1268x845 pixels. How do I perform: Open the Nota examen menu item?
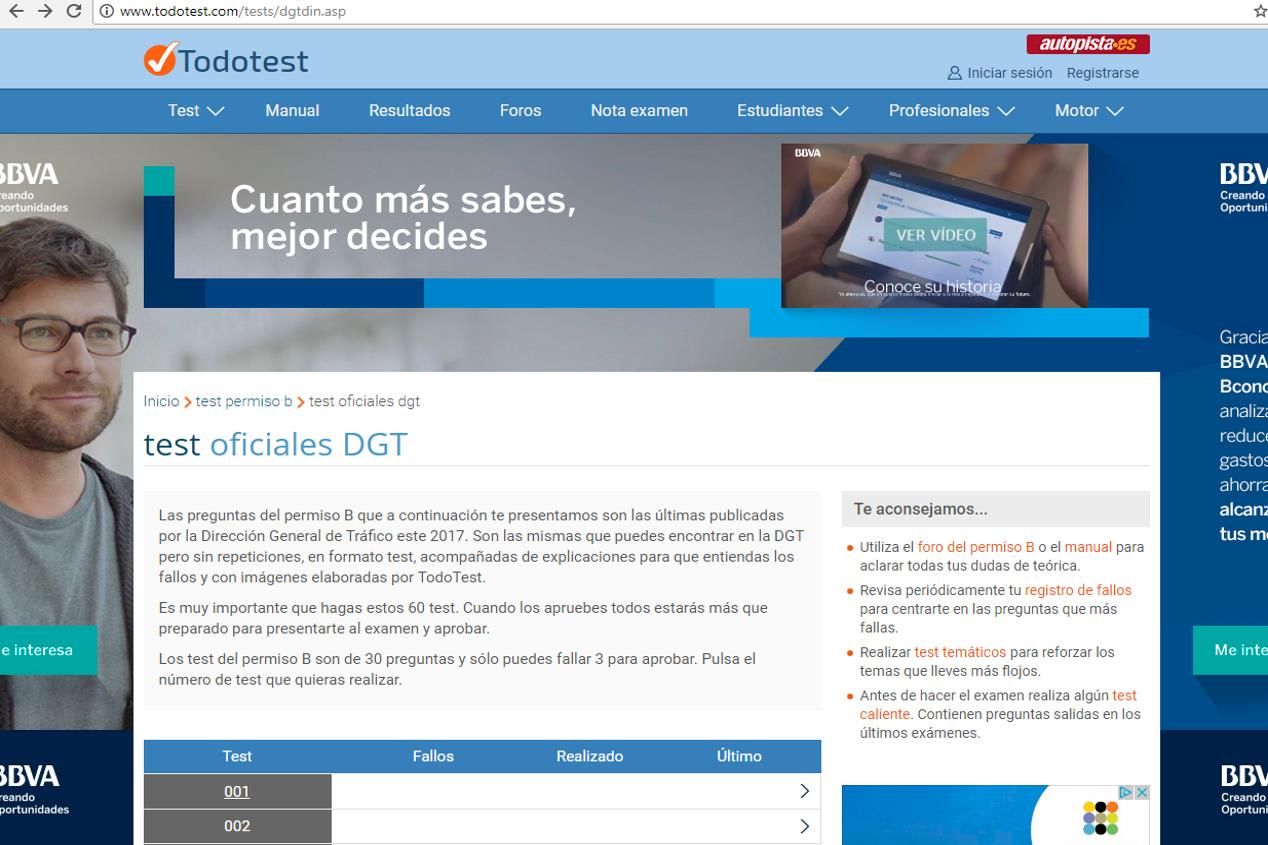click(x=639, y=111)
